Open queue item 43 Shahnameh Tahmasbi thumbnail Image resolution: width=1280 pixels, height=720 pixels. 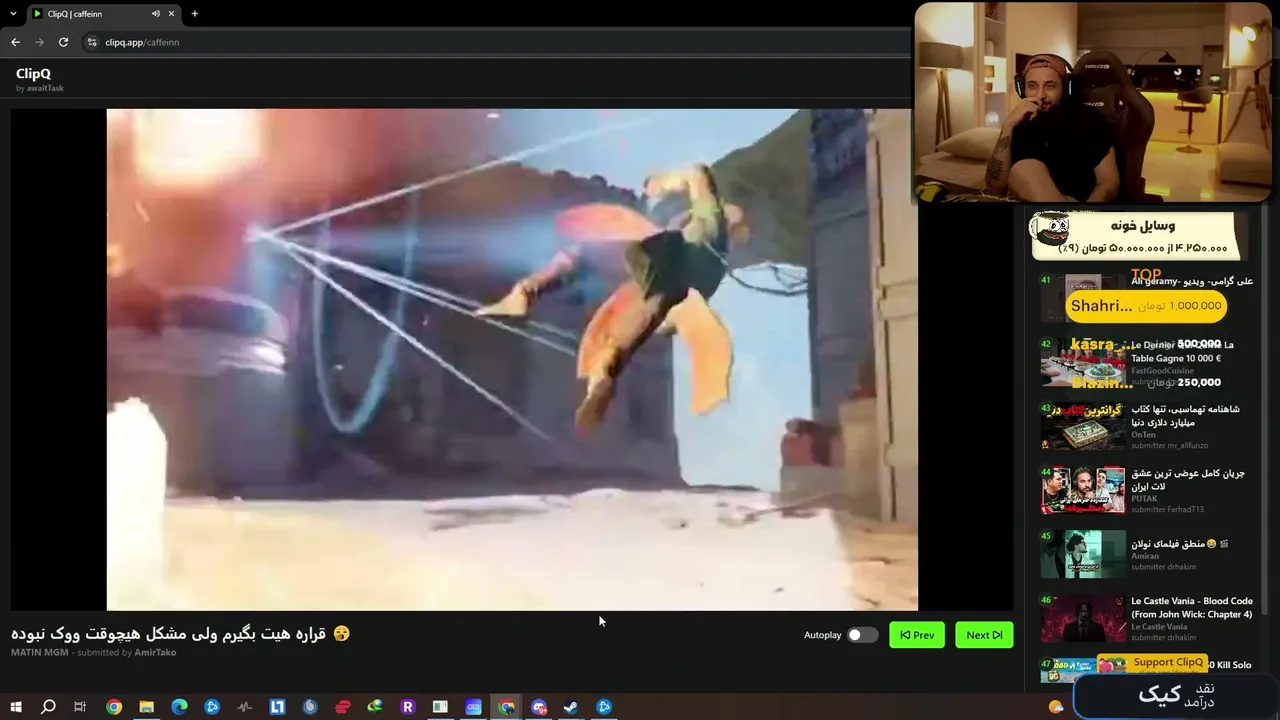click(1083, 426)
